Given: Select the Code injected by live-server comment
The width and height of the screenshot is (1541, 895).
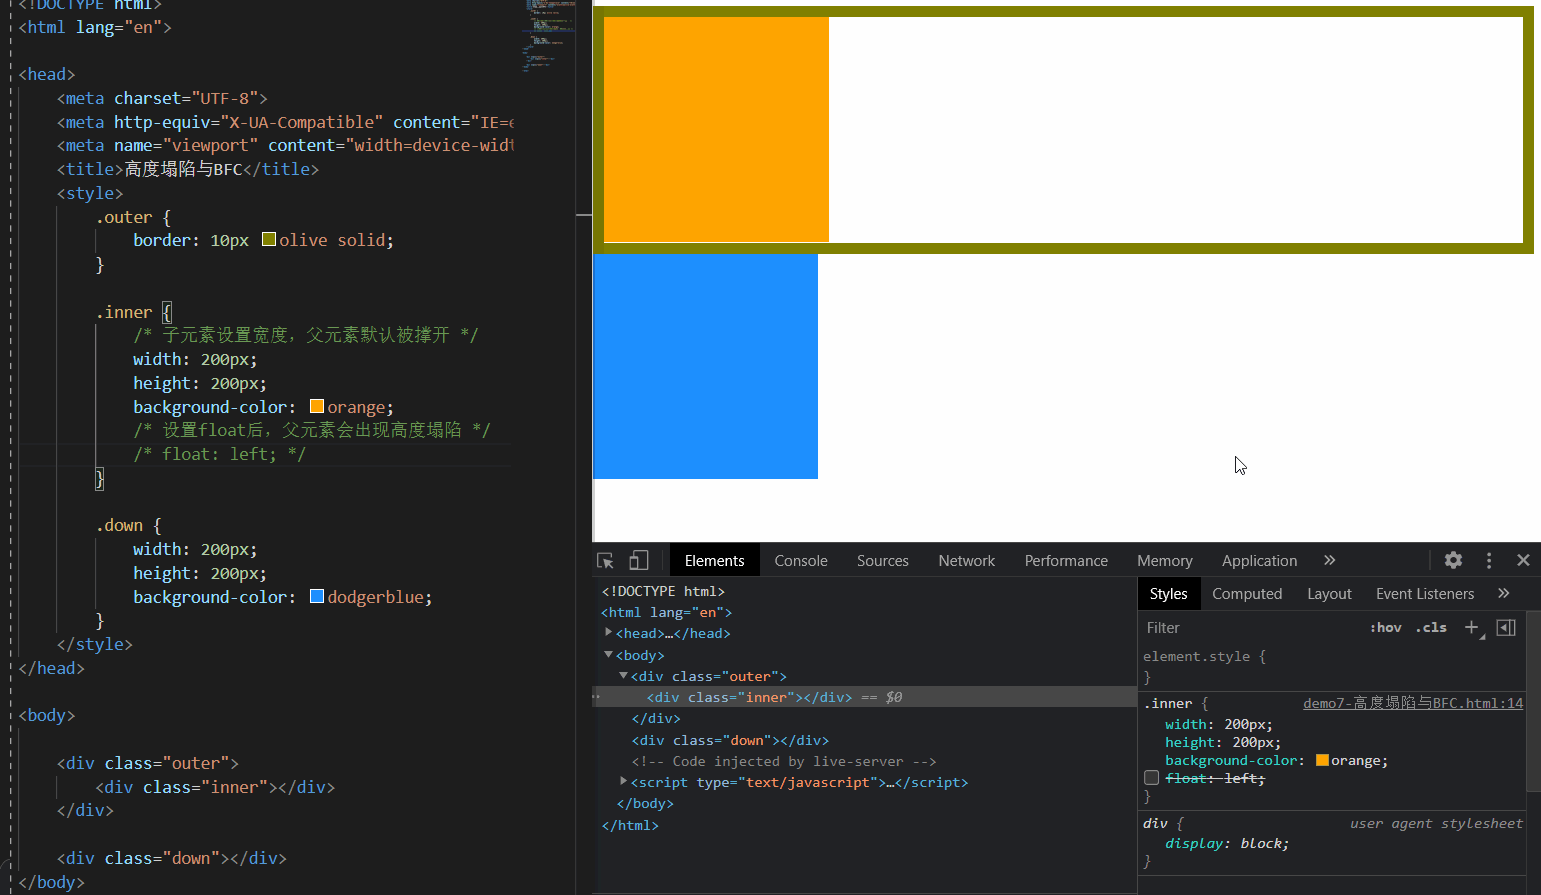Looking at the screenshot, I should coord(783,761).
